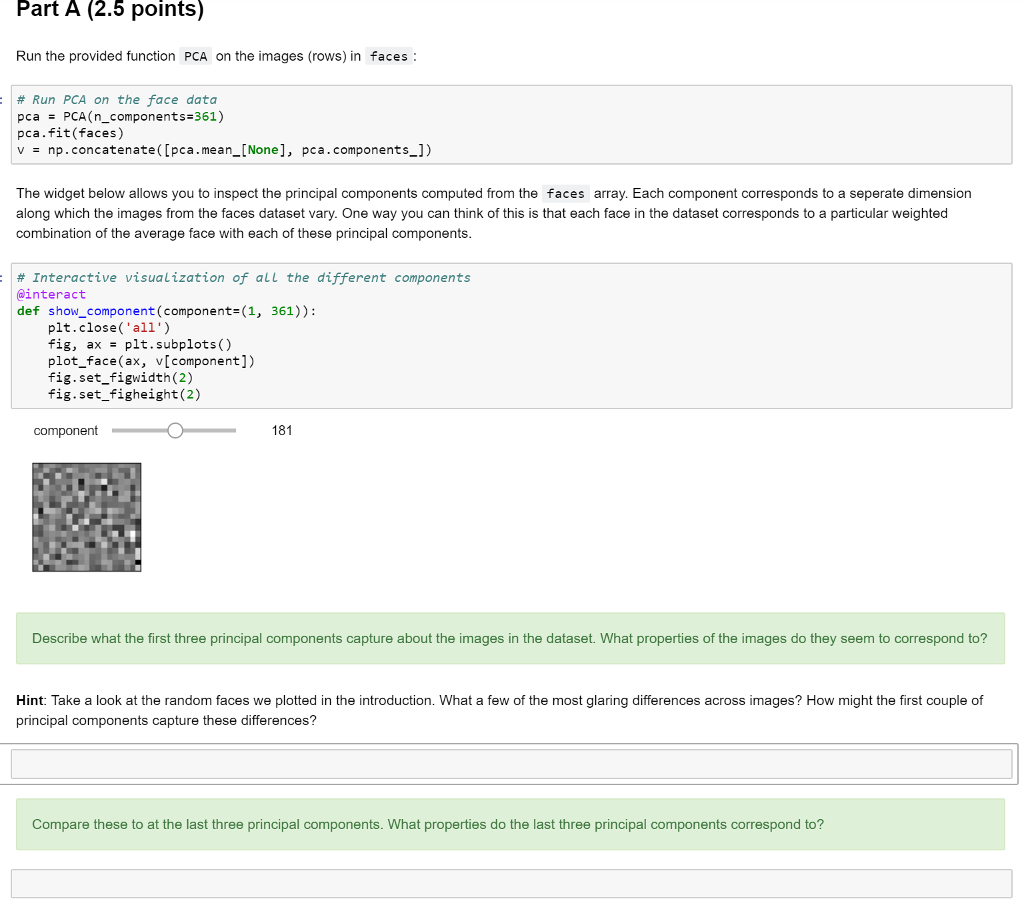Click the bottom empty answer cell
Image resolution: width=1024 pixels, height=905 pixels.
pyautogui.click(x=511, y=883)
